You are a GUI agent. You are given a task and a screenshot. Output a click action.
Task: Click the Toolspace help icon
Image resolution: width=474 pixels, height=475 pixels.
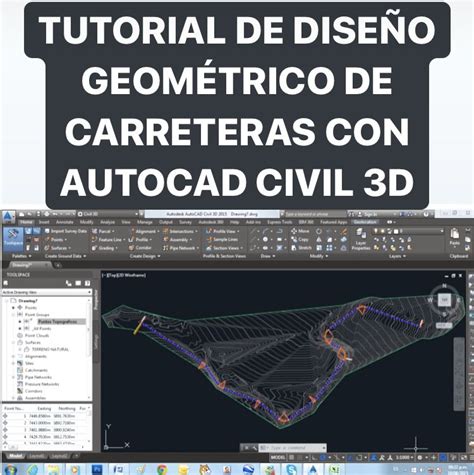87,283
